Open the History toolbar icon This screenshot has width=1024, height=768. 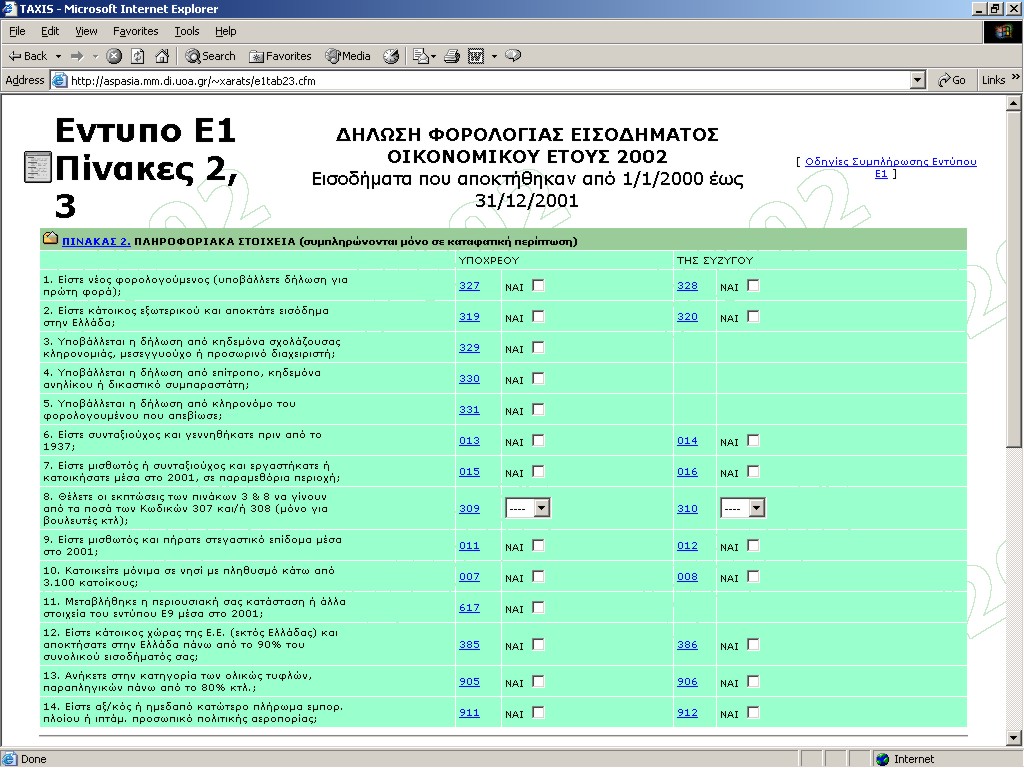(x=391, y=56)
